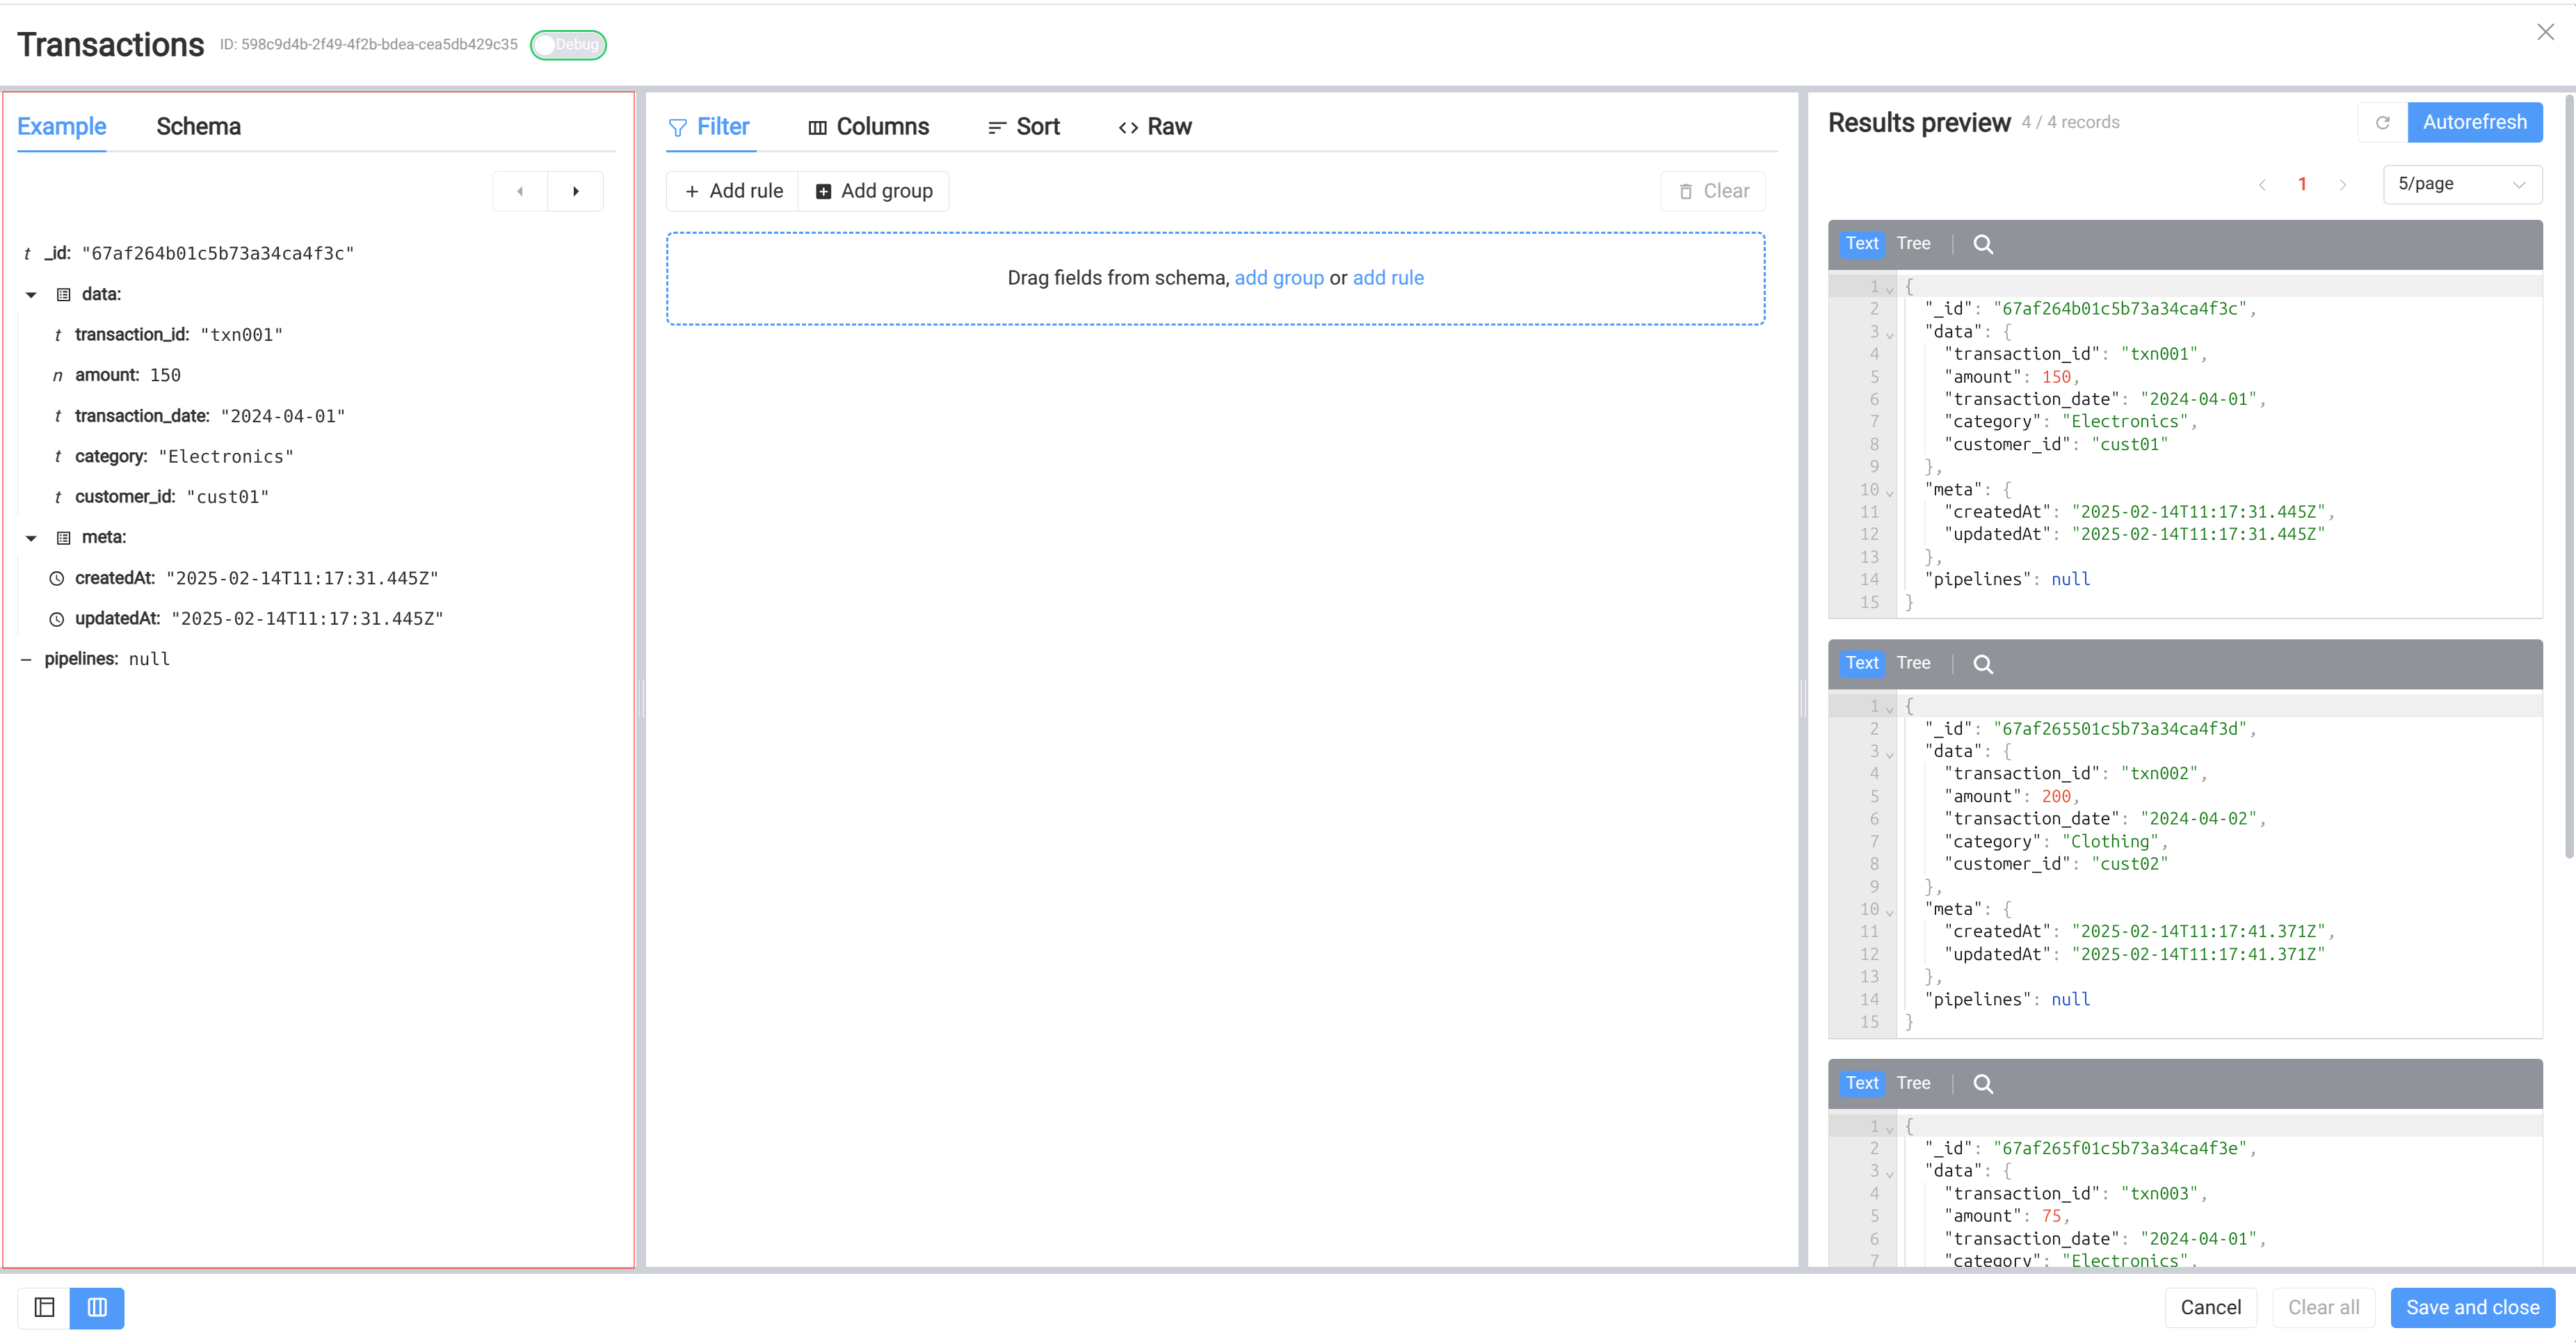
Task: Click the Autorefresh button in results panel
Action: [x=2474, y=121]
